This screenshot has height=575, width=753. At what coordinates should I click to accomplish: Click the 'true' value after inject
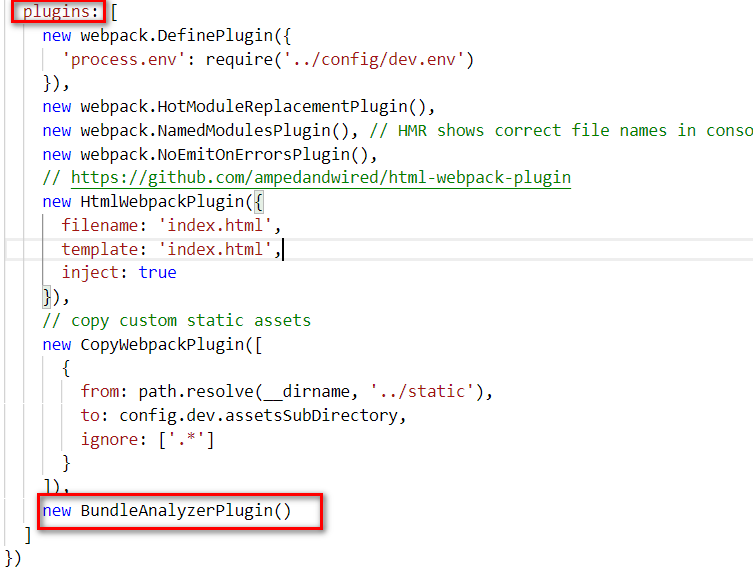pyautogui.click(x=158, y=273)
